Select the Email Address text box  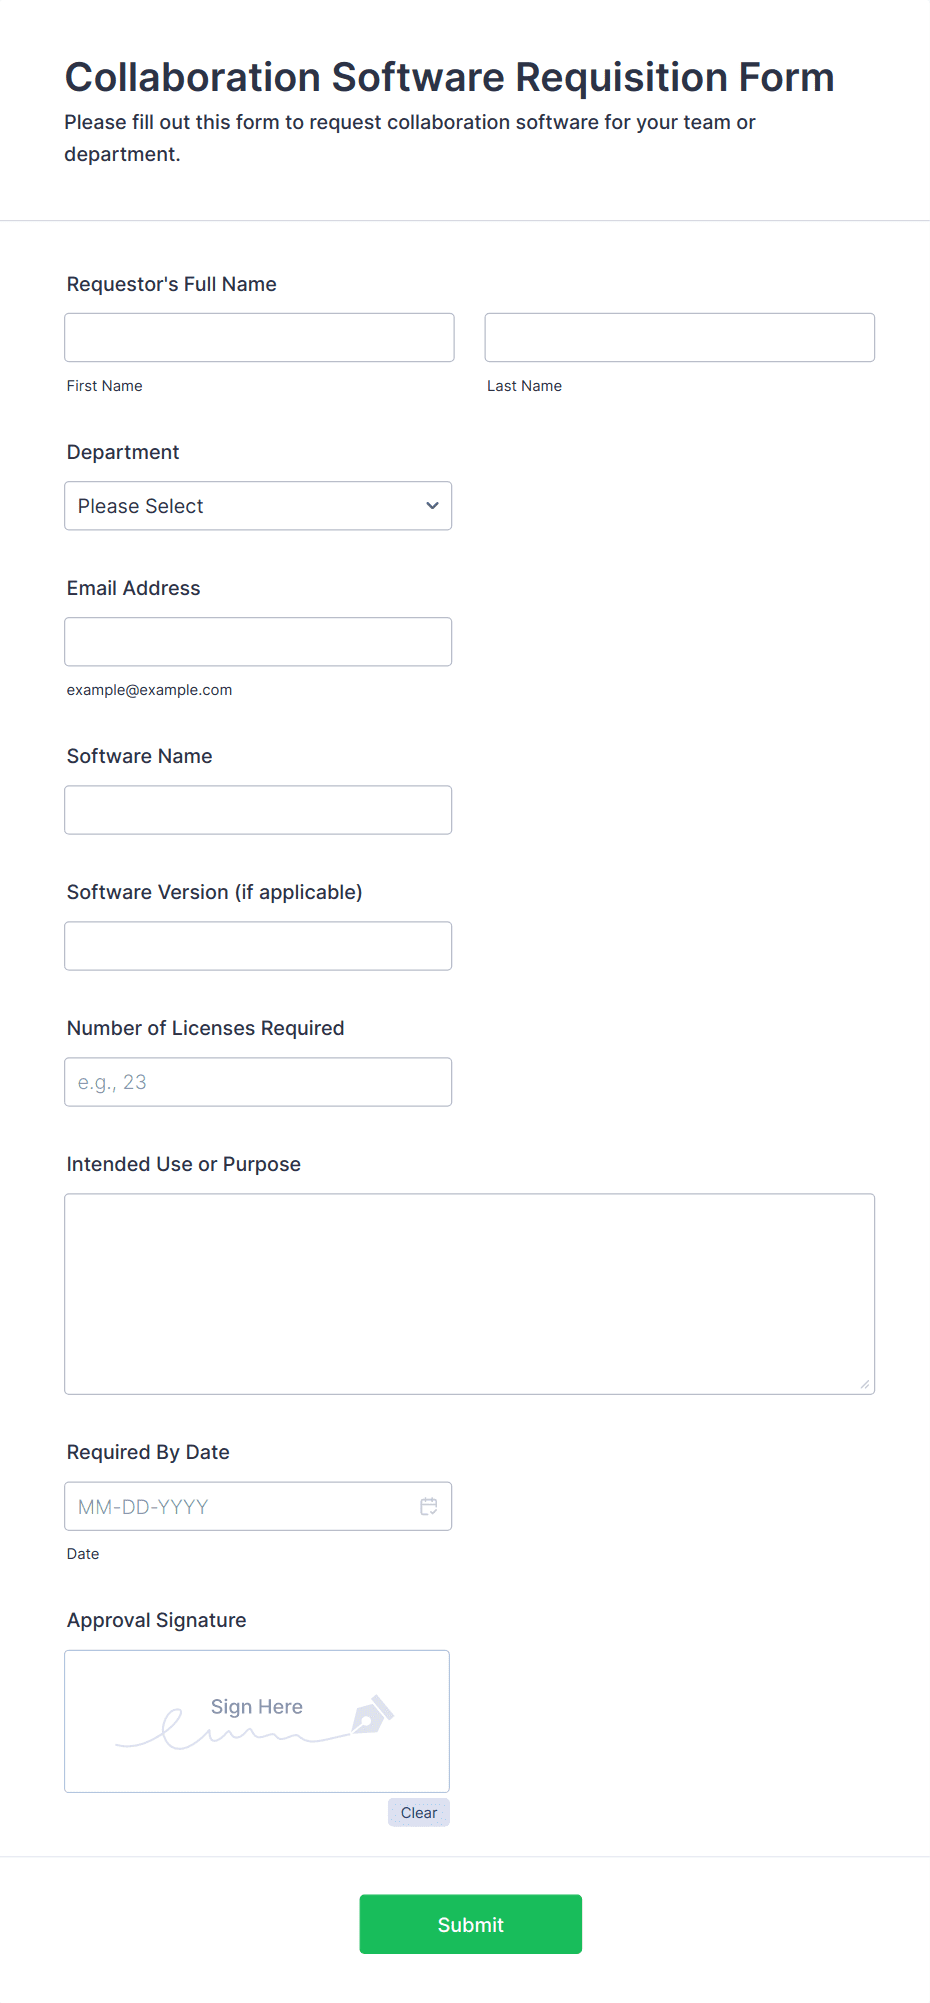[x=258, y=642]
